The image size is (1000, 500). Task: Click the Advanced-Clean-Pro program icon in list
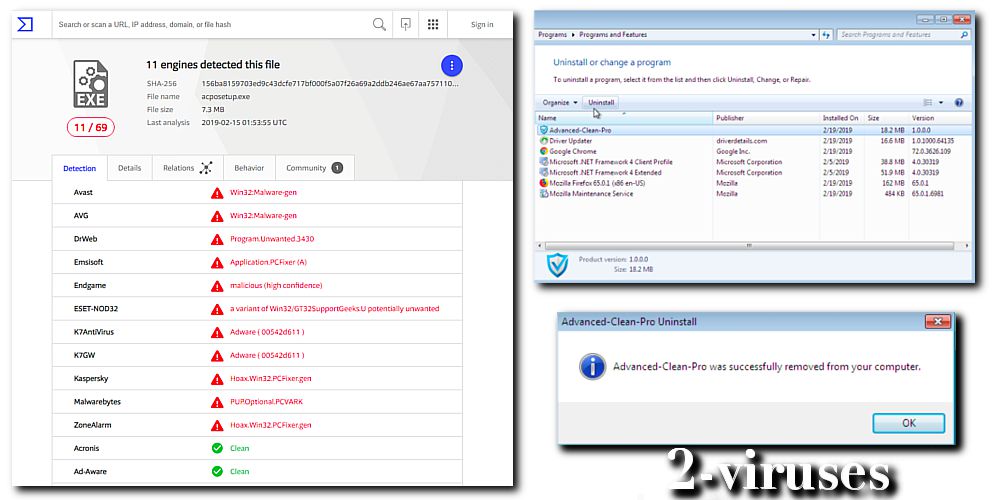click(x=543, y=129)
